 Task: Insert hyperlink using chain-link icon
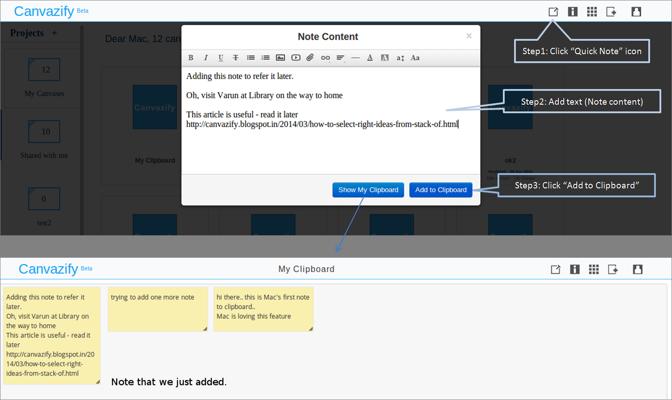pyautogui.click(x=325, y=57)
